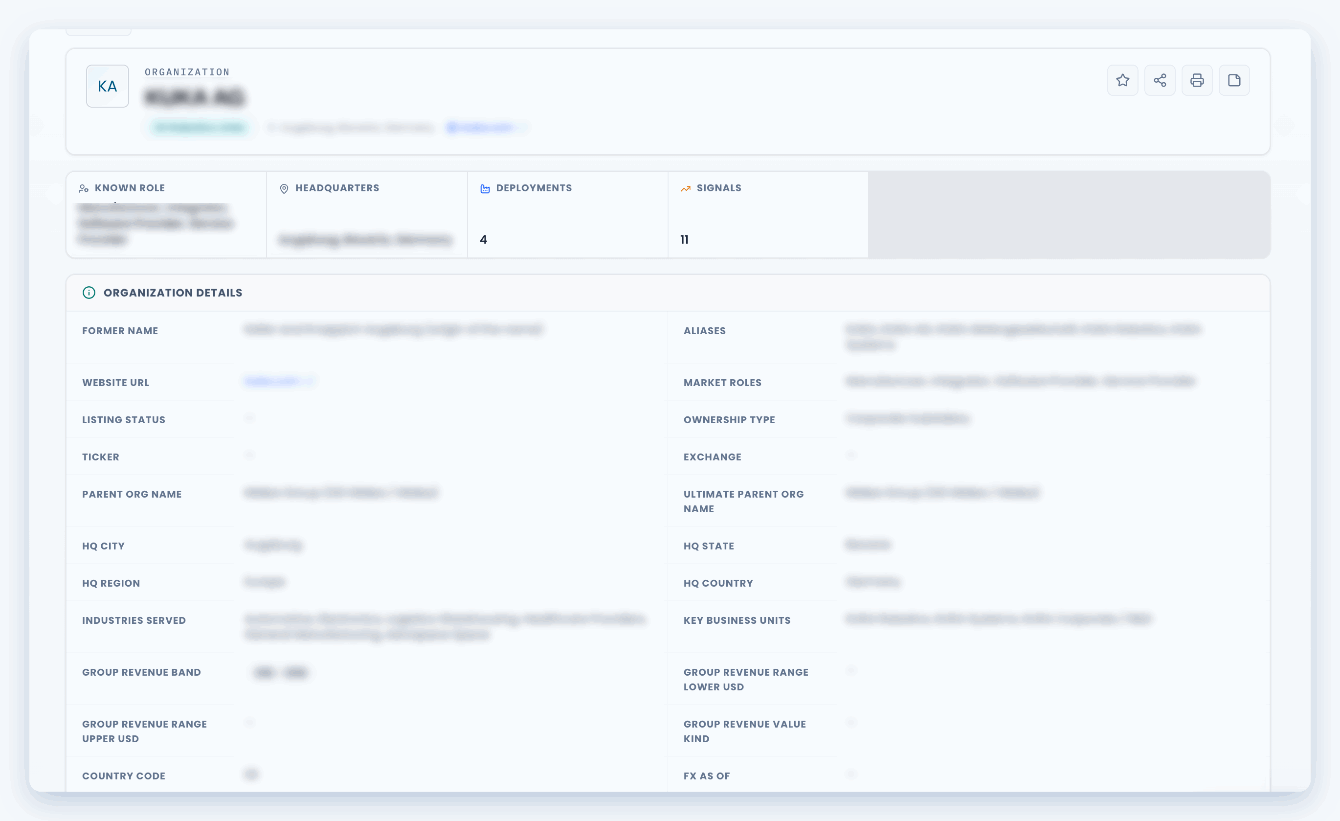This screenshot has width=1340, height=821.
Task: Click the Headquarters card title
Action: click(337, 188)
